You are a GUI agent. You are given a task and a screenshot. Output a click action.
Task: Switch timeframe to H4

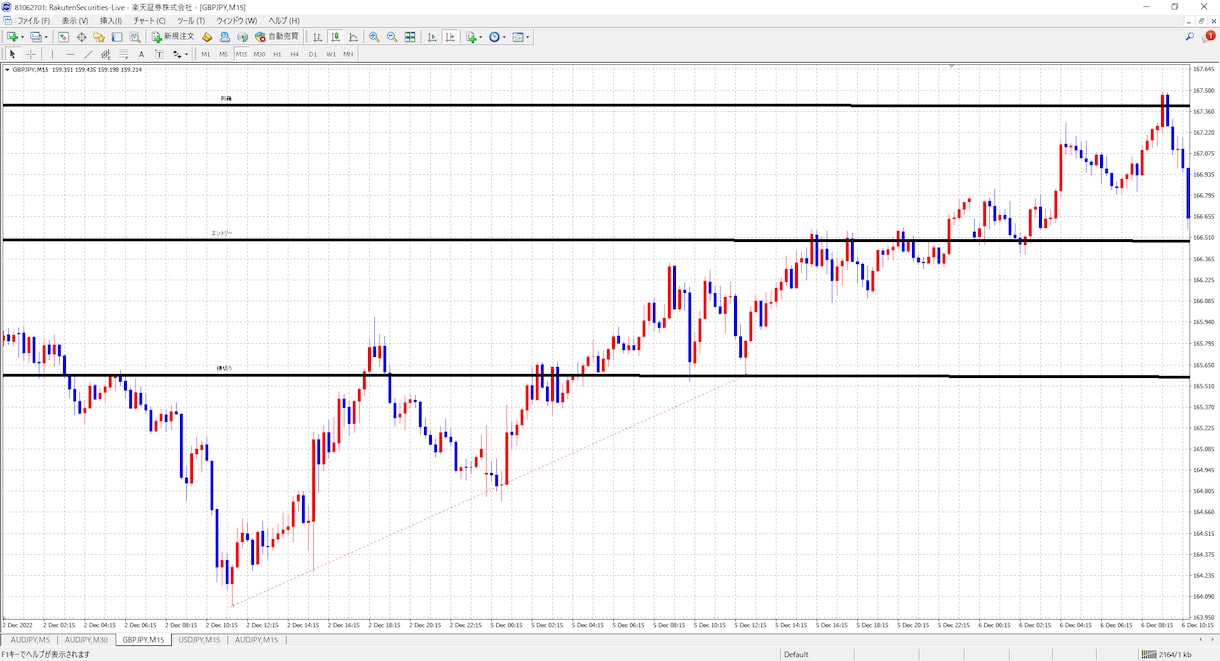295,54
